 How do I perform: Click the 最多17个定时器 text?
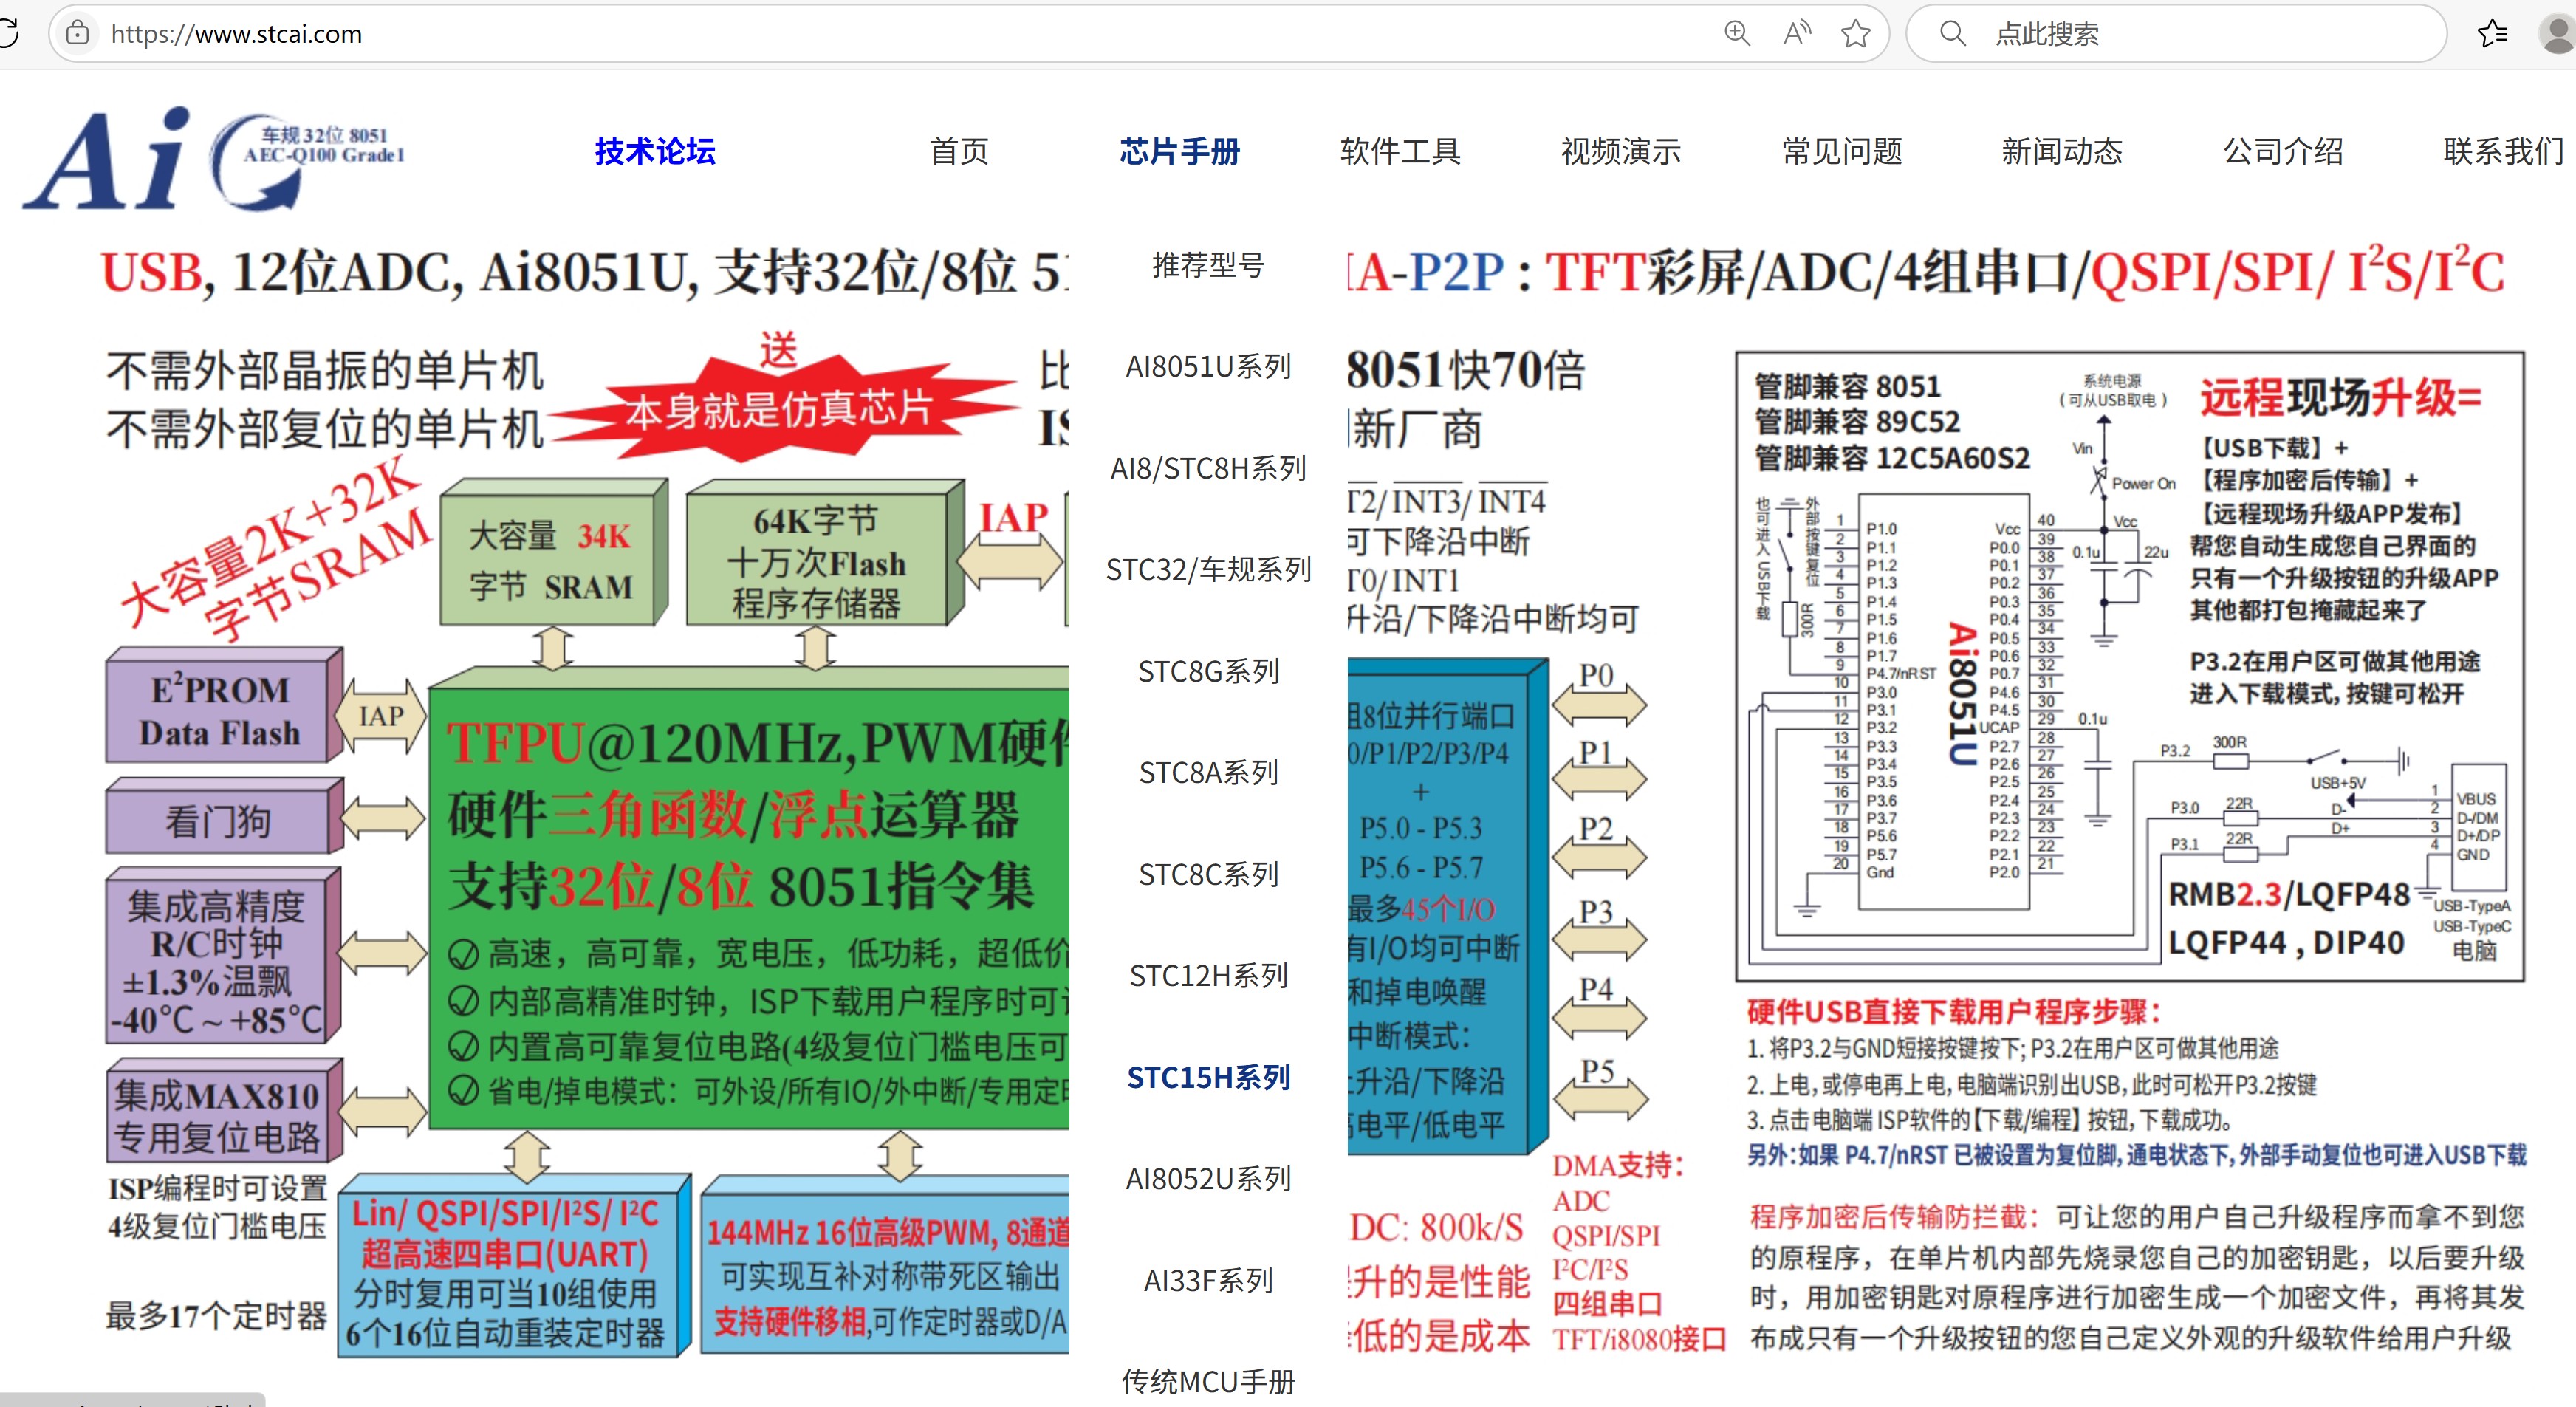[217, 1315]
